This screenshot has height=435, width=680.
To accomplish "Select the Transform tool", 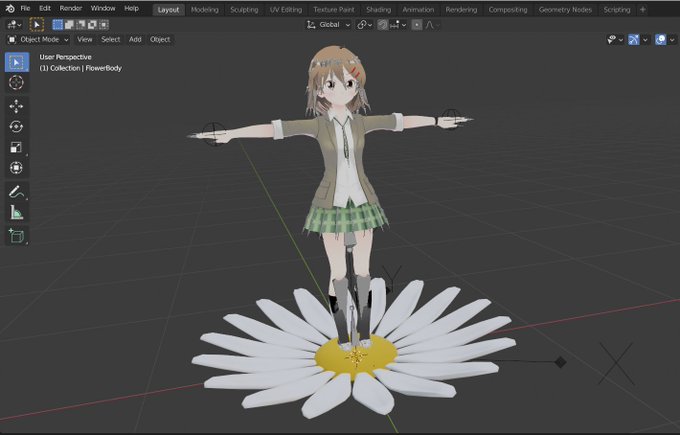I will pyautogui.click(x=16, y=167).
